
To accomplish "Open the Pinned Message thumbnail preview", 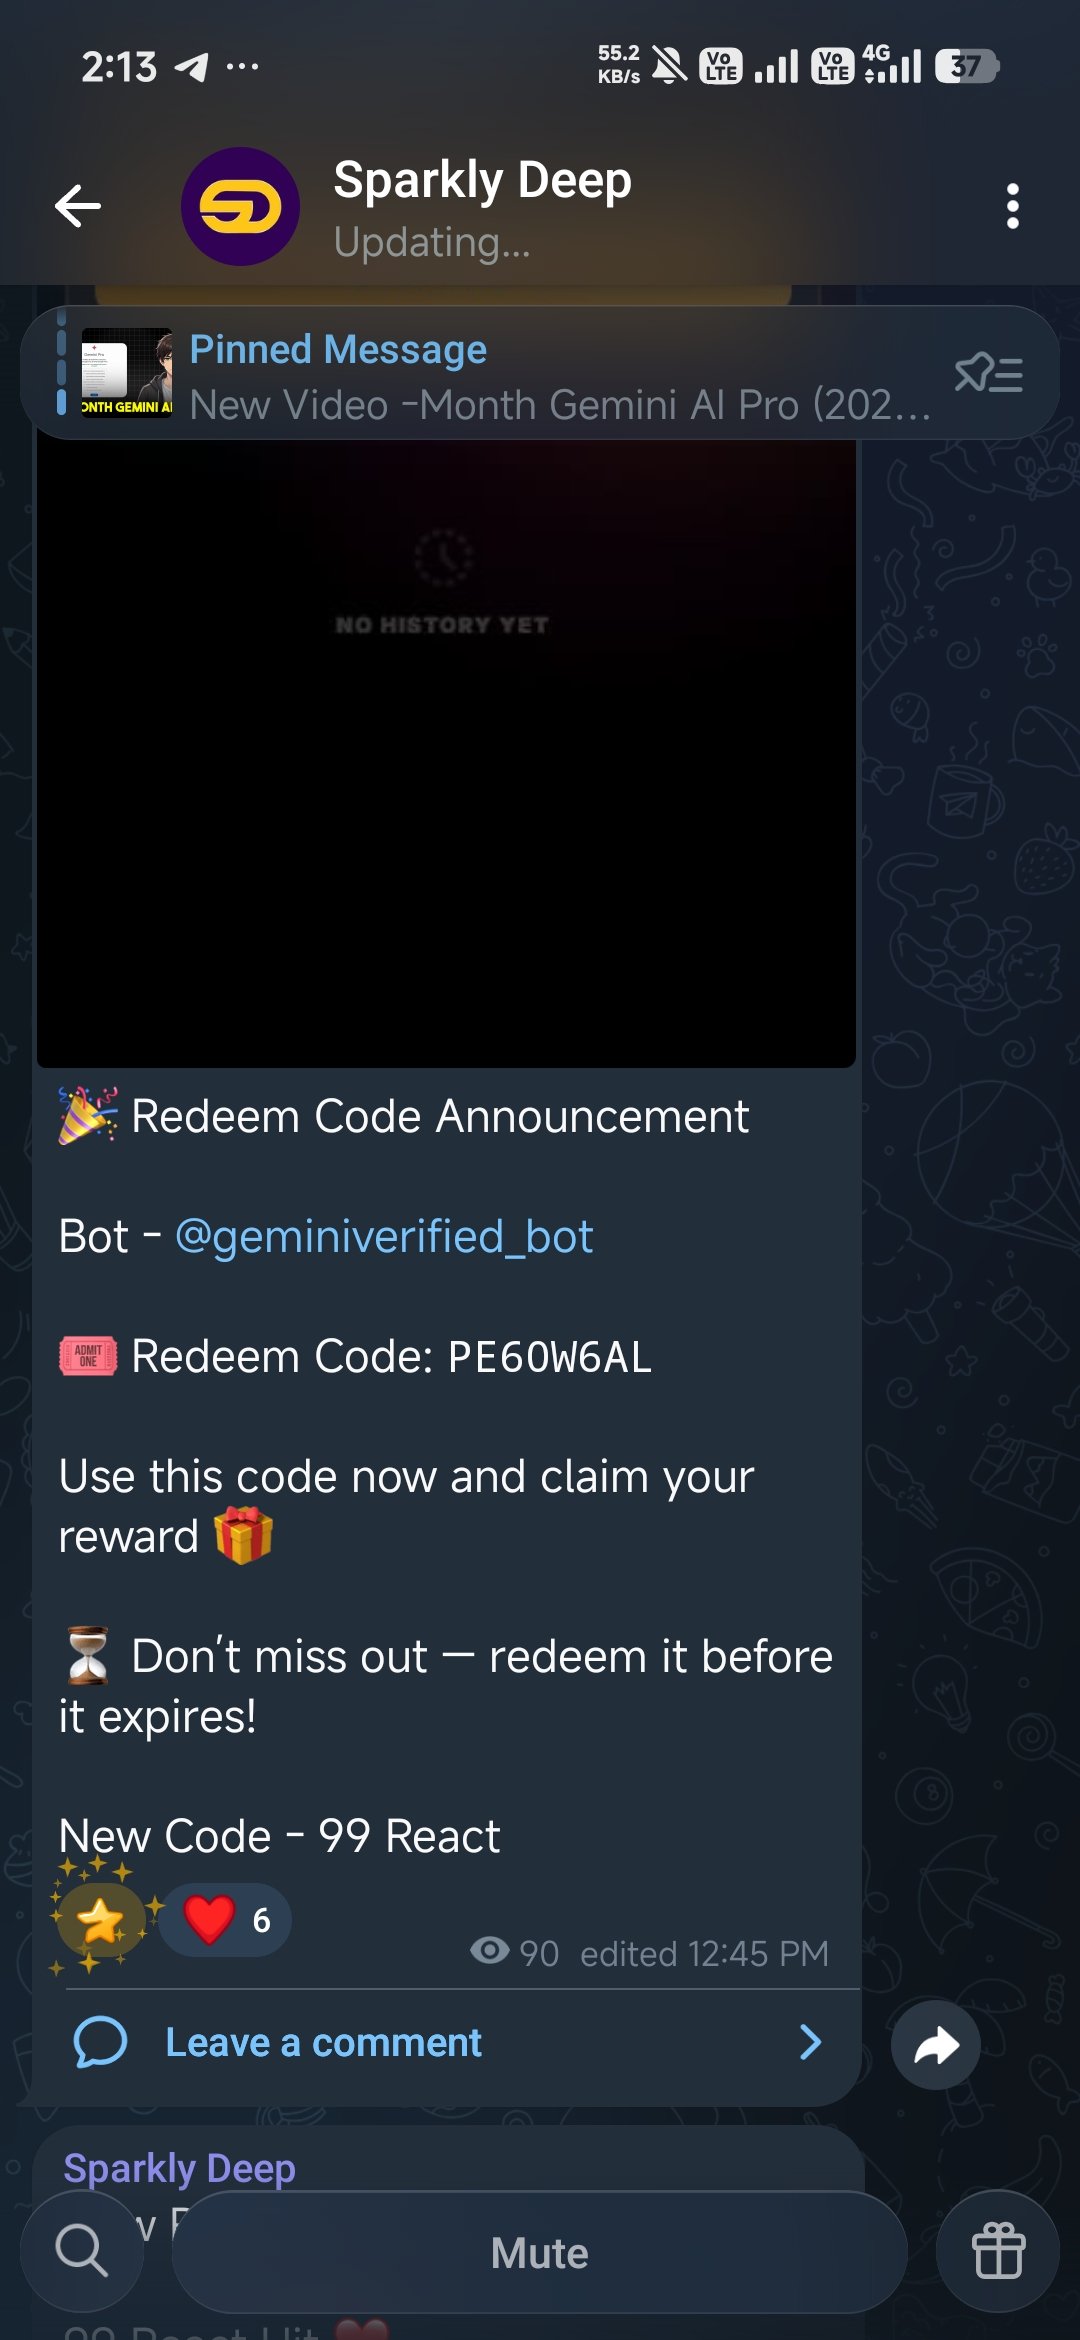I will click(x=126, y=372).
